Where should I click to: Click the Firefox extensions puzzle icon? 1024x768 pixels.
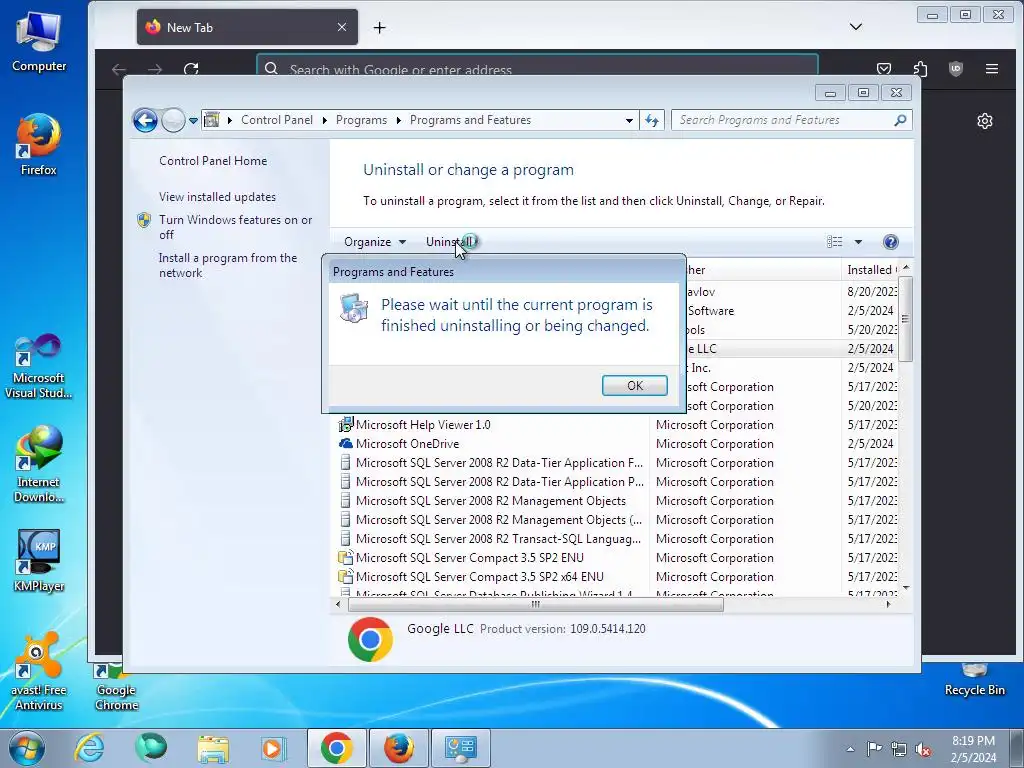point(920,69)
